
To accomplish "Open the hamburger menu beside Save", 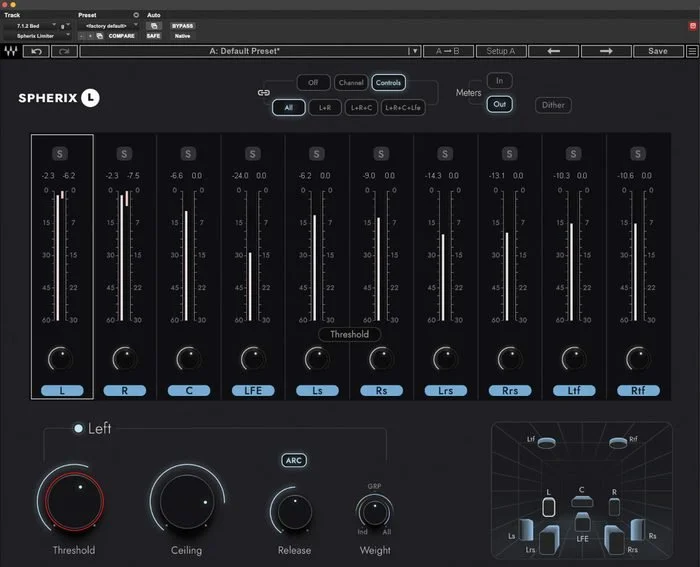I will [692, 51].
